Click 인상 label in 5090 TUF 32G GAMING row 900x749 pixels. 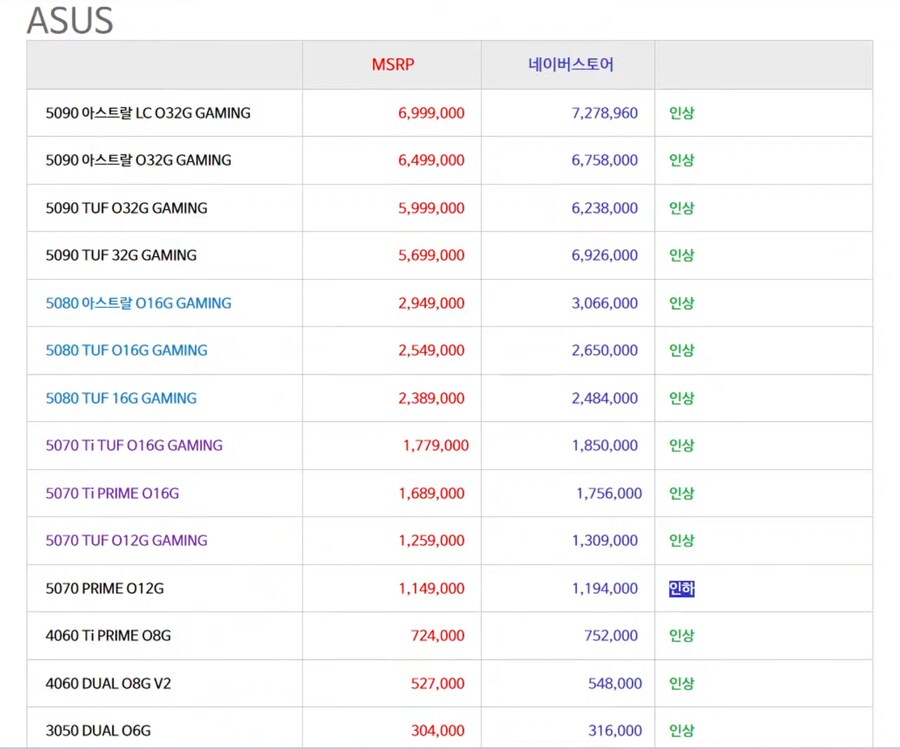coord(682,255)
